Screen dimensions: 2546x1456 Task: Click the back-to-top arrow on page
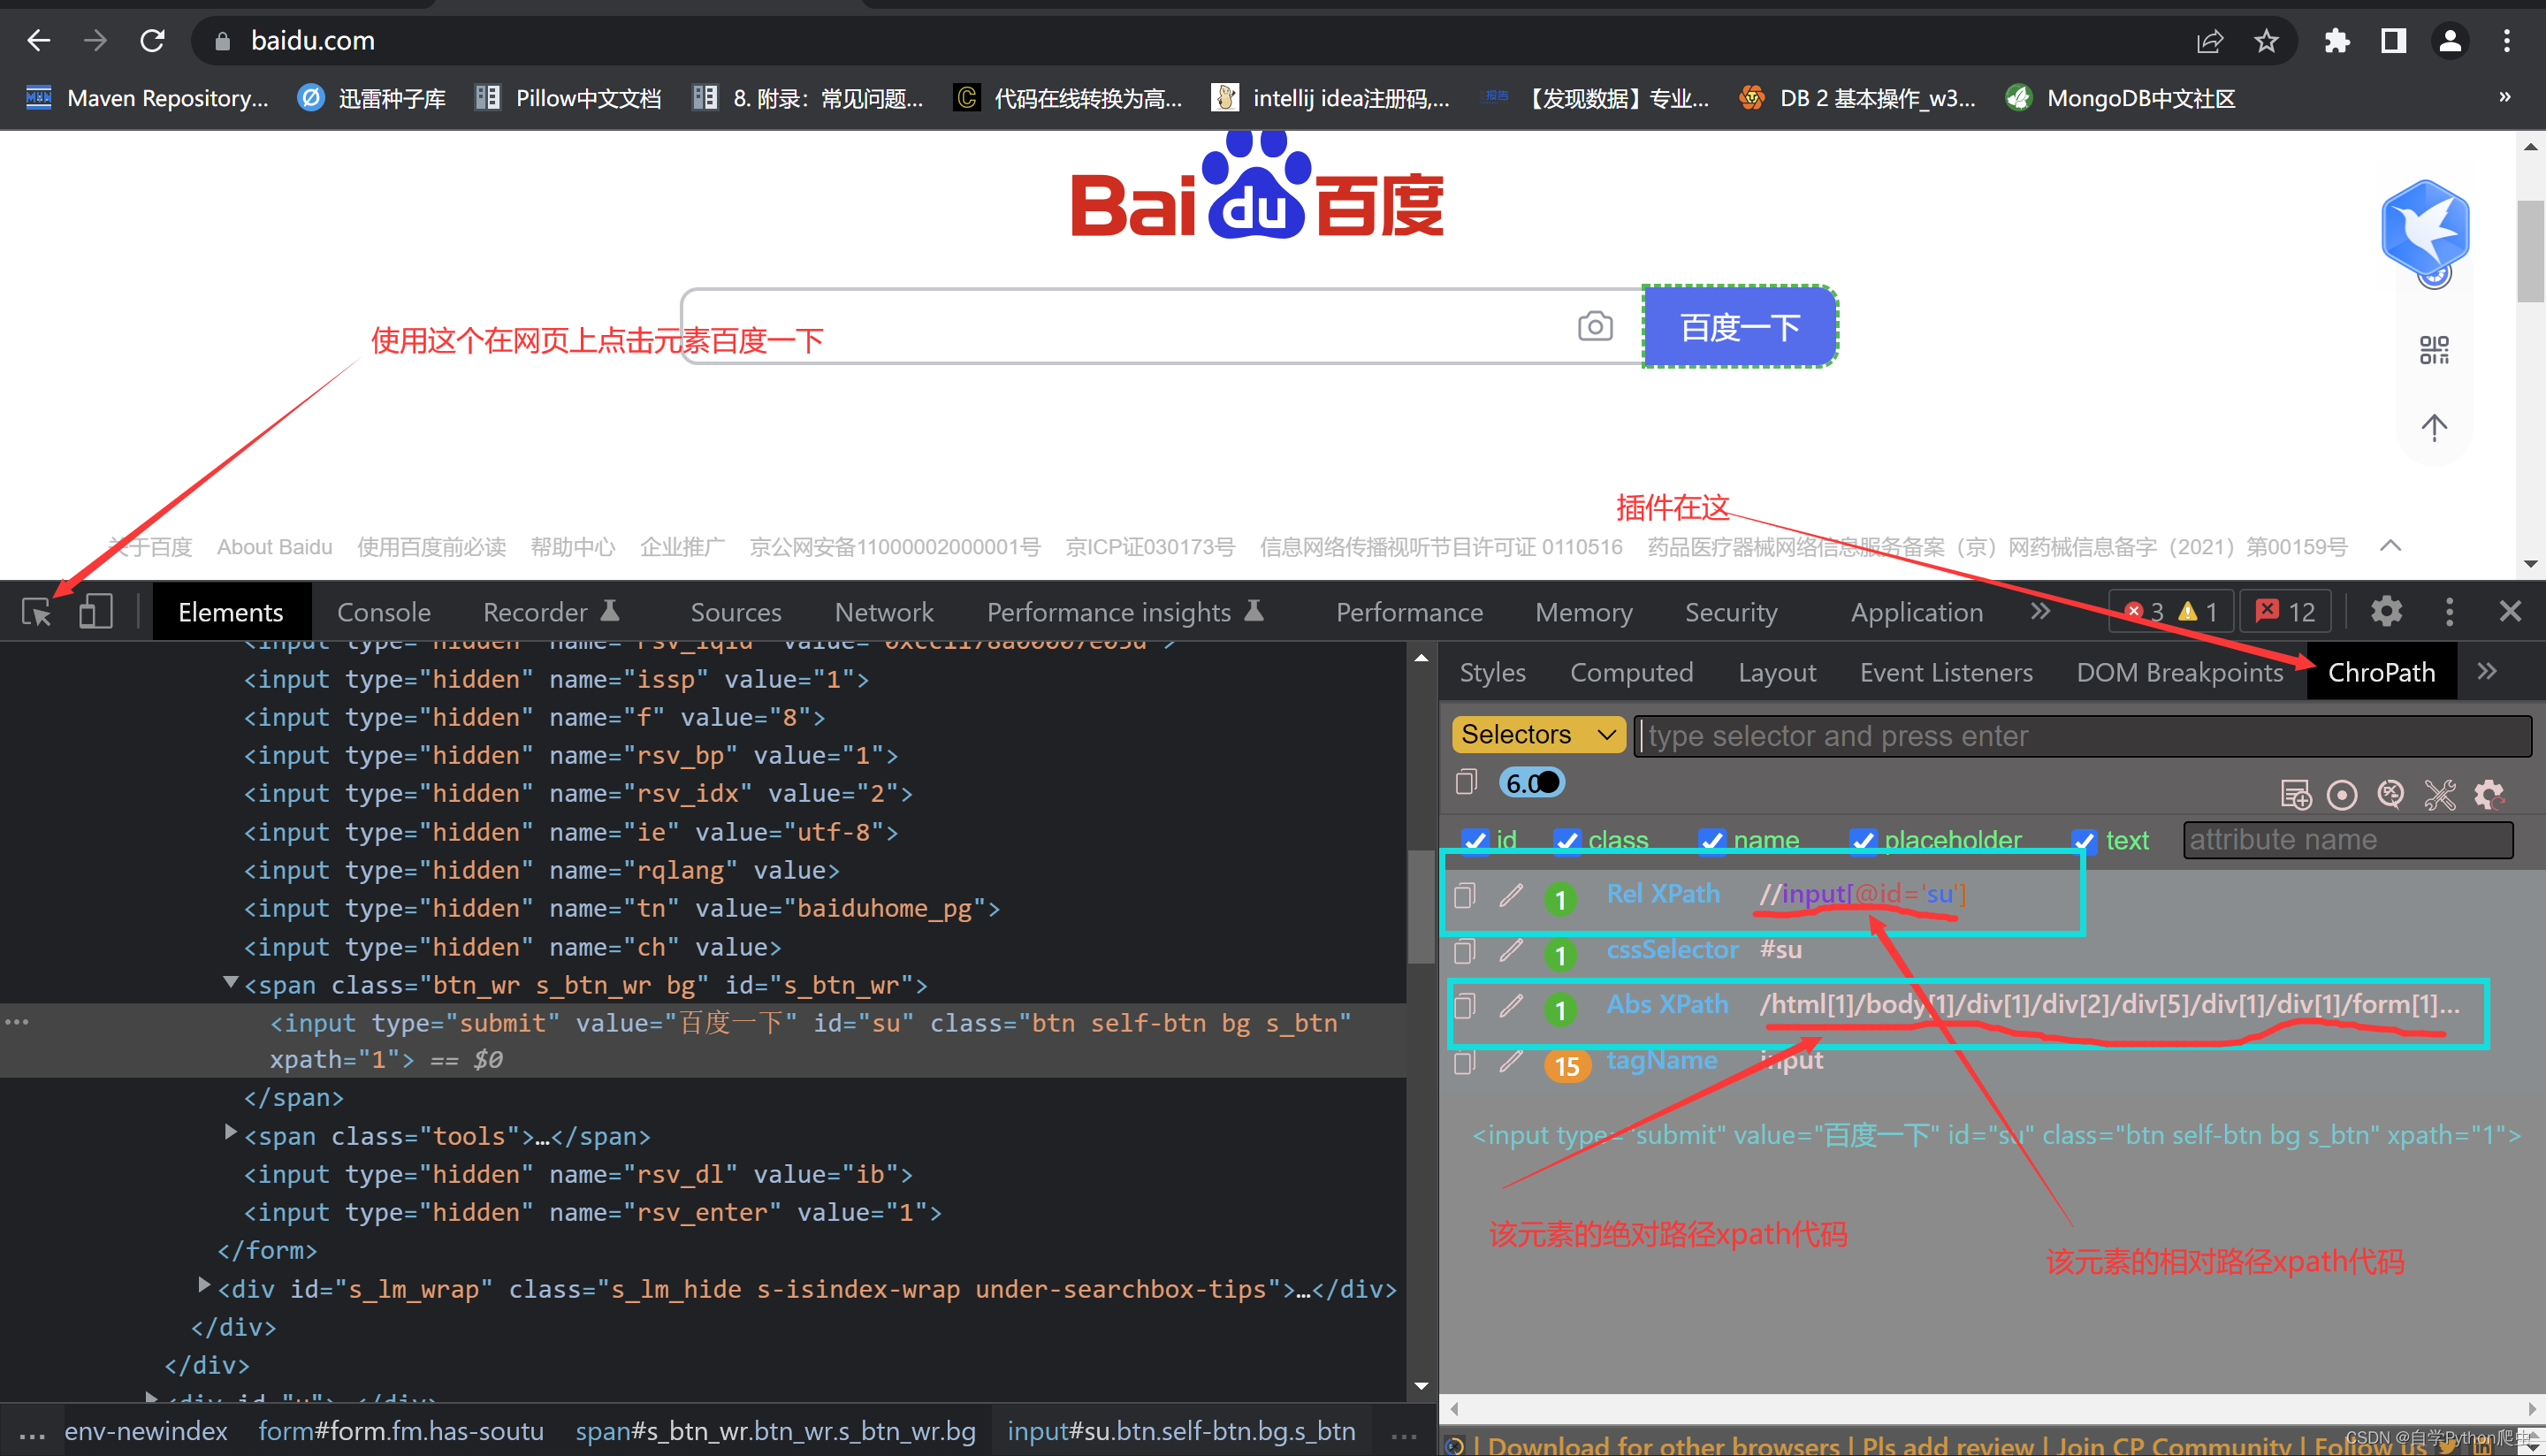click(2434, 427)
